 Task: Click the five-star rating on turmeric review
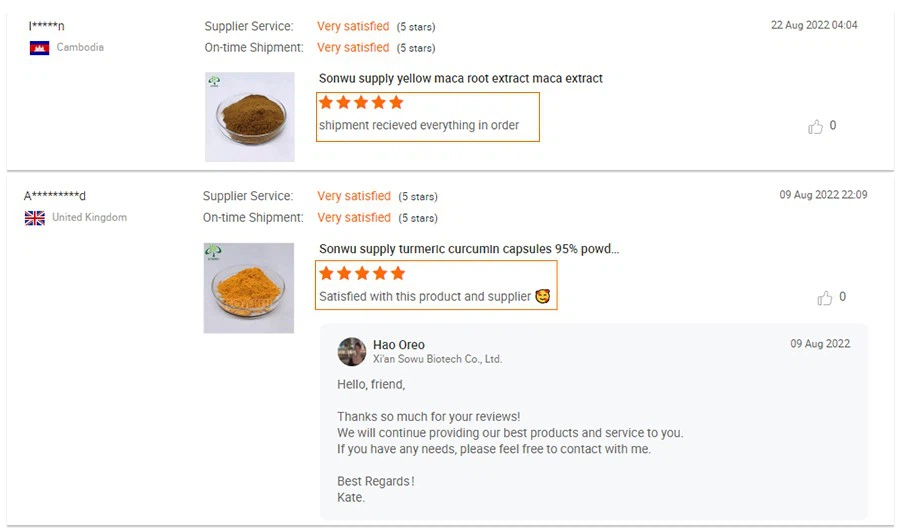[362, 273]
